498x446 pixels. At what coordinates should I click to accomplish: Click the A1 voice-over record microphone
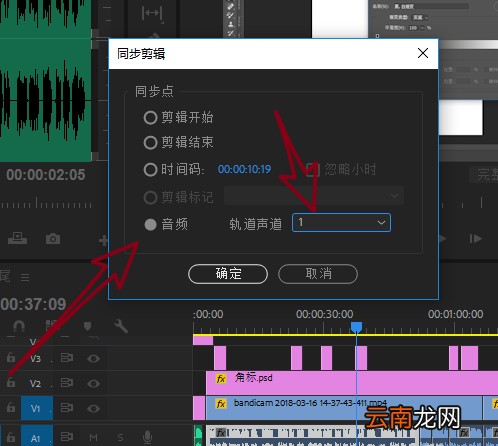[x=147, y=437]
